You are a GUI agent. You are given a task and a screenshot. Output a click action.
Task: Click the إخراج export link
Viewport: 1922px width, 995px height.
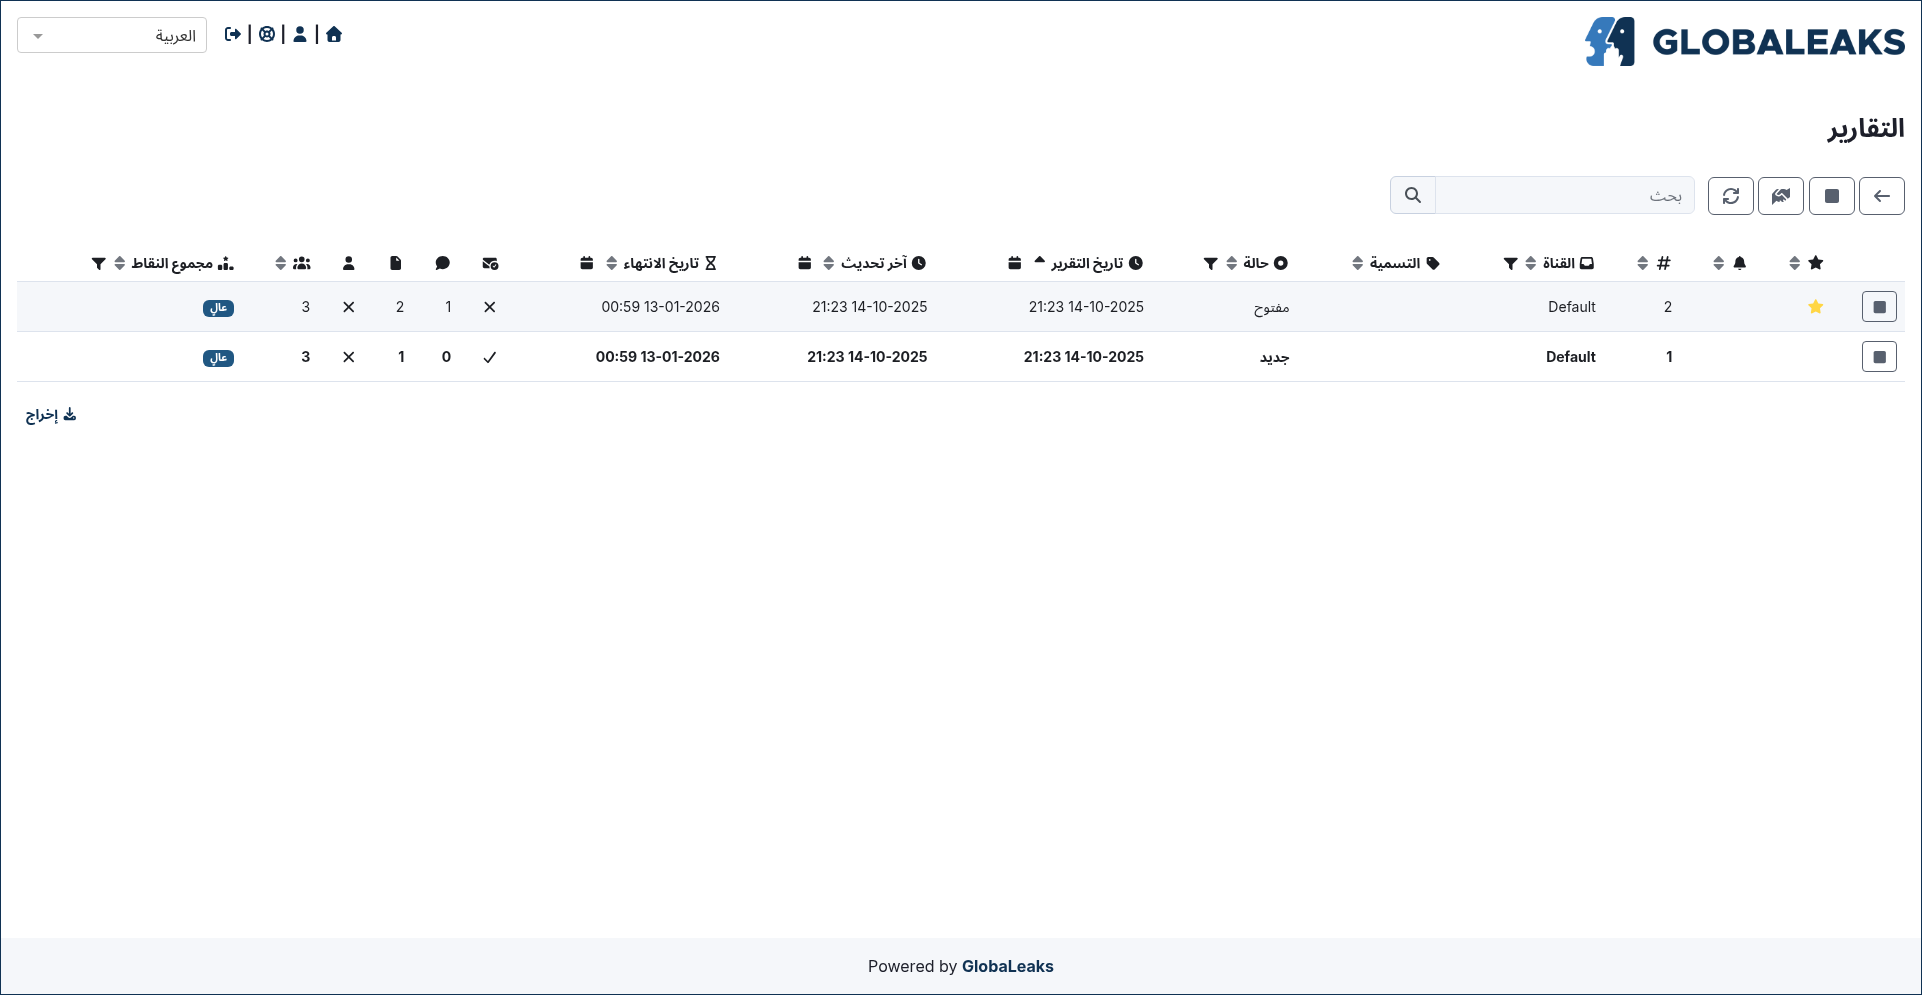(51, 415)
